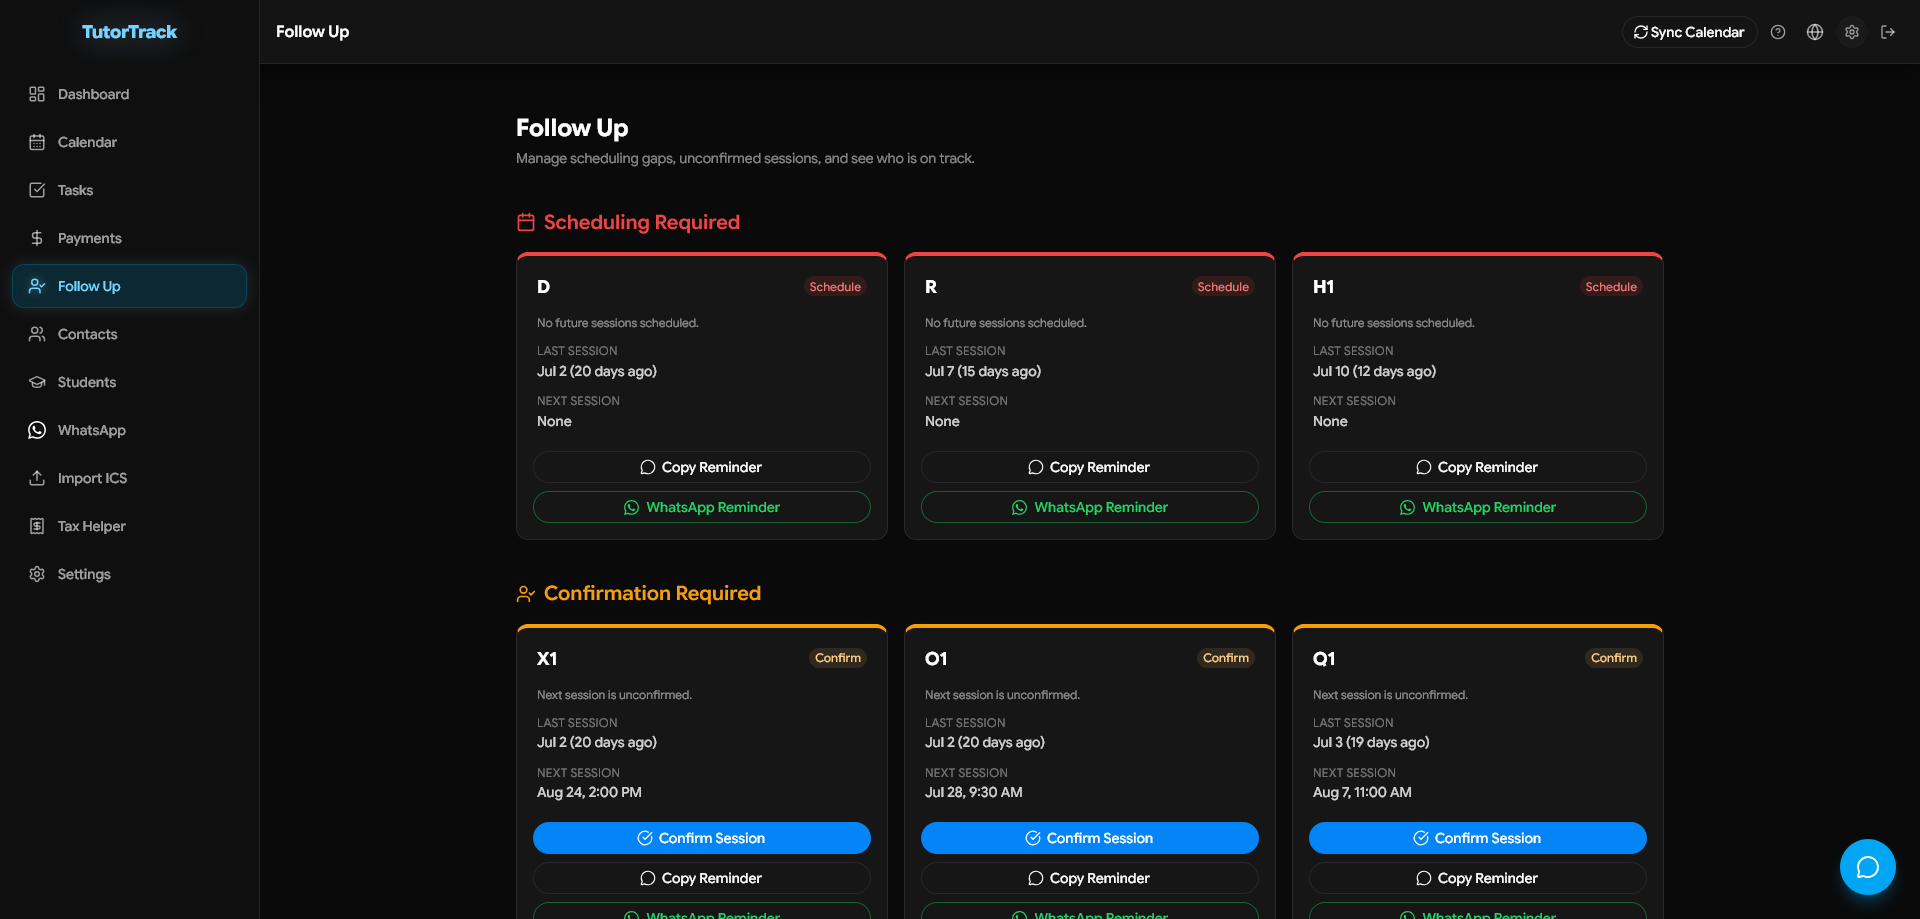Click the TutorTrack logo
The image size is (1920, 919).
[129, 32]
